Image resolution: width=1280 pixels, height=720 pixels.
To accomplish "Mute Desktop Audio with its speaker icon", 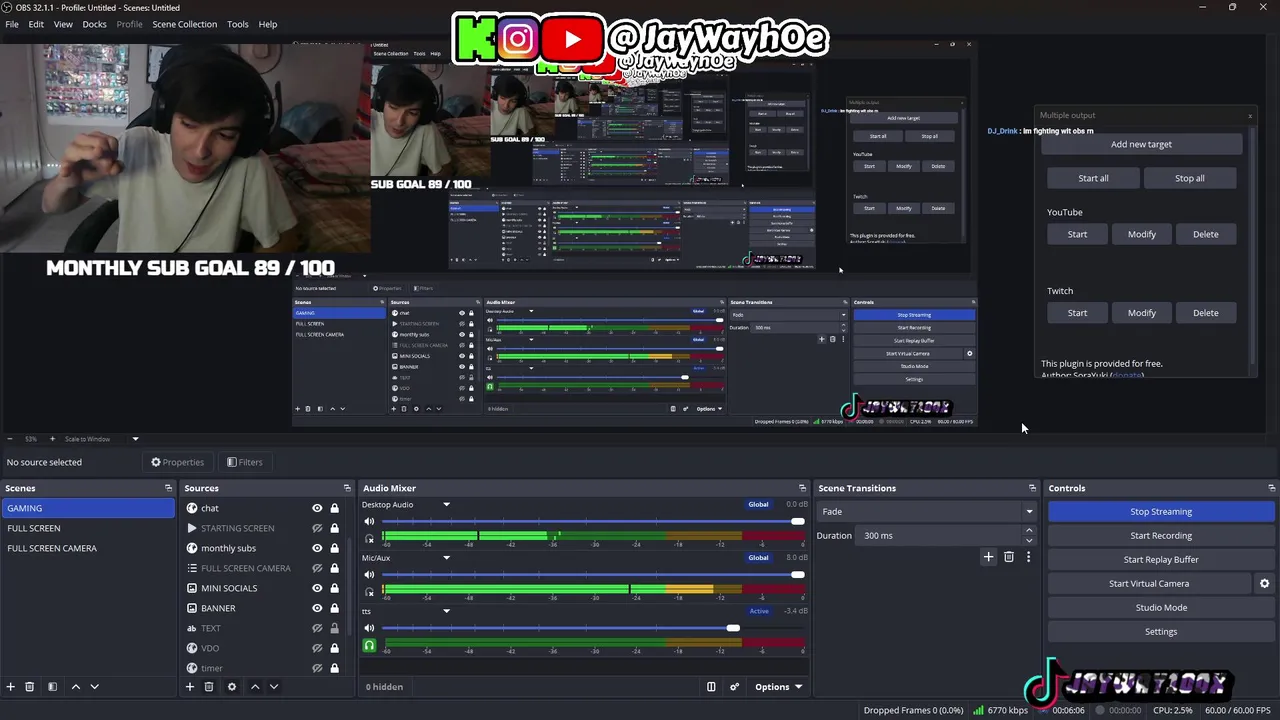I will 369,522.
